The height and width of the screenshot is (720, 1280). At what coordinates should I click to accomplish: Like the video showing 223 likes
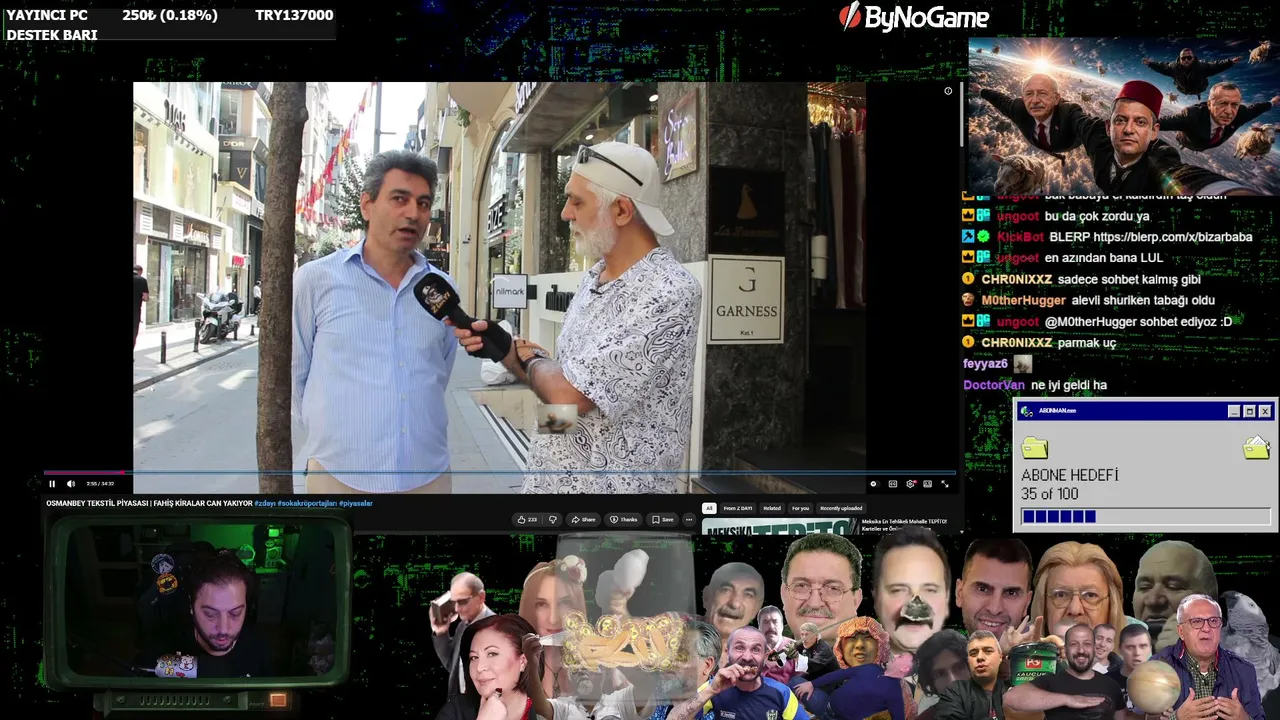coord(527,520)
